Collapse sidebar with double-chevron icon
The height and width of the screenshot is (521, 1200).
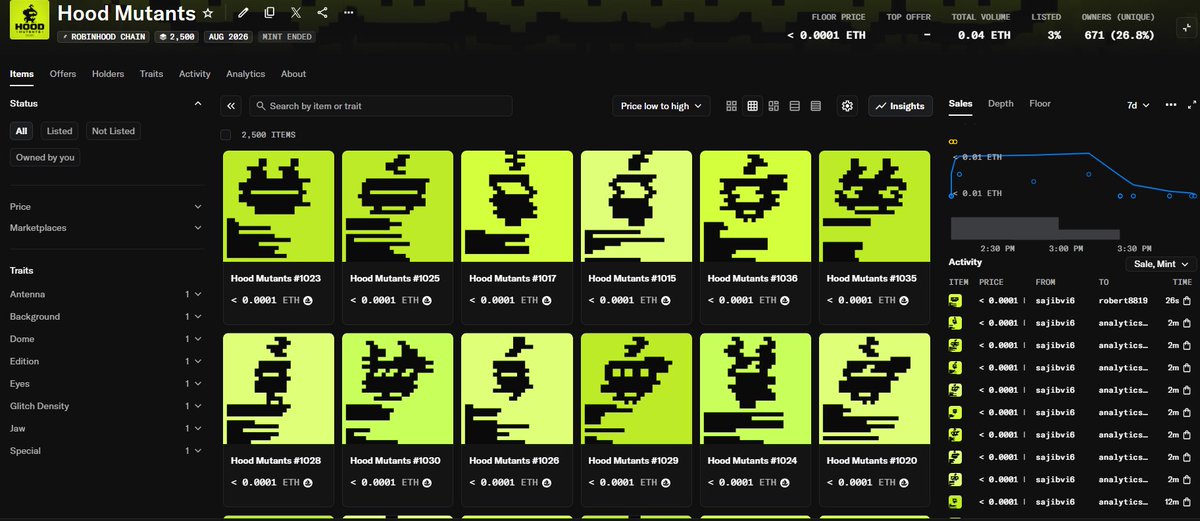coord(231,106)
